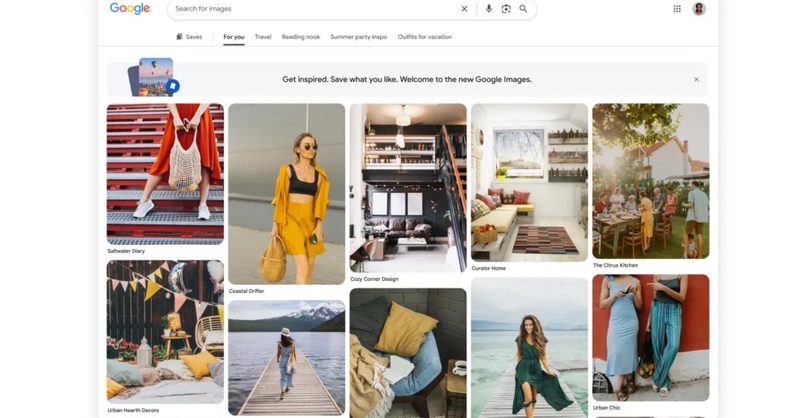The image size is (800, 418).
Task: Open the Urban Hearth Decors patio image
Action: pos(165,332)
